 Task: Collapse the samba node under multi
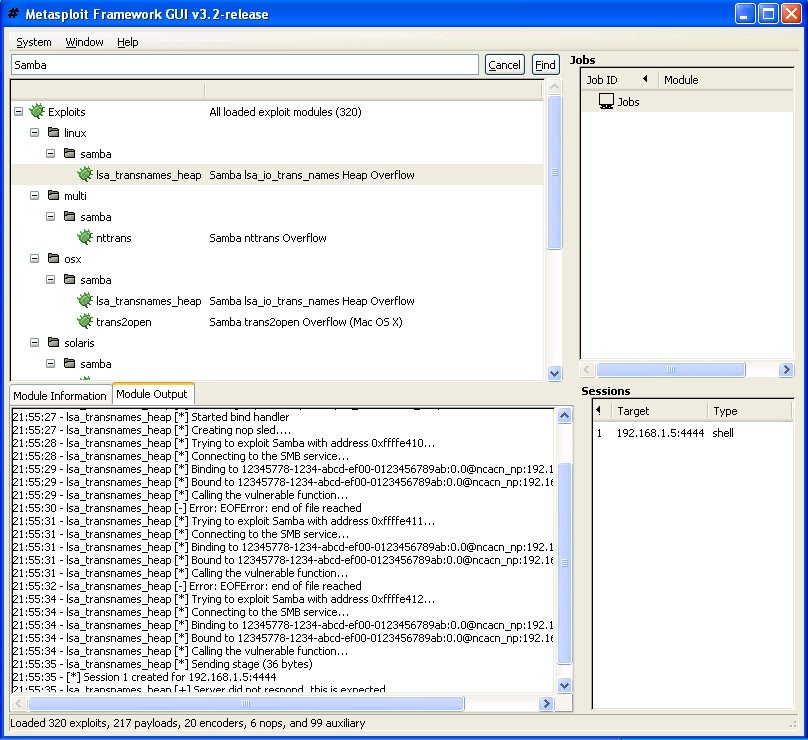tap(50, 216)
